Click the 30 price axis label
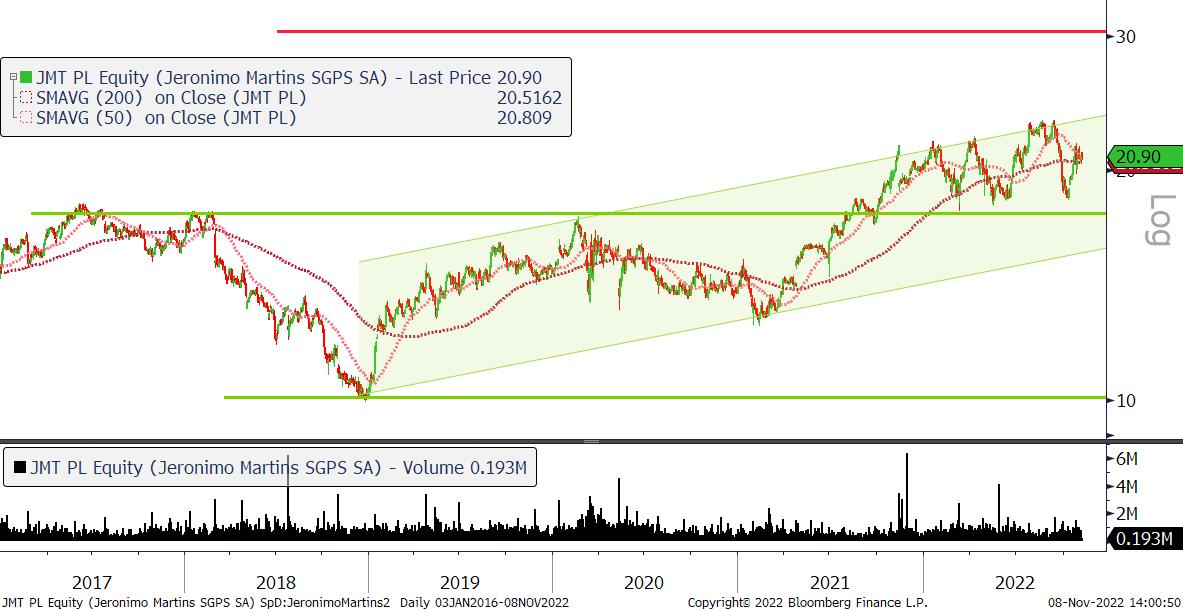1183x611 pixels. coord(1126,36)
